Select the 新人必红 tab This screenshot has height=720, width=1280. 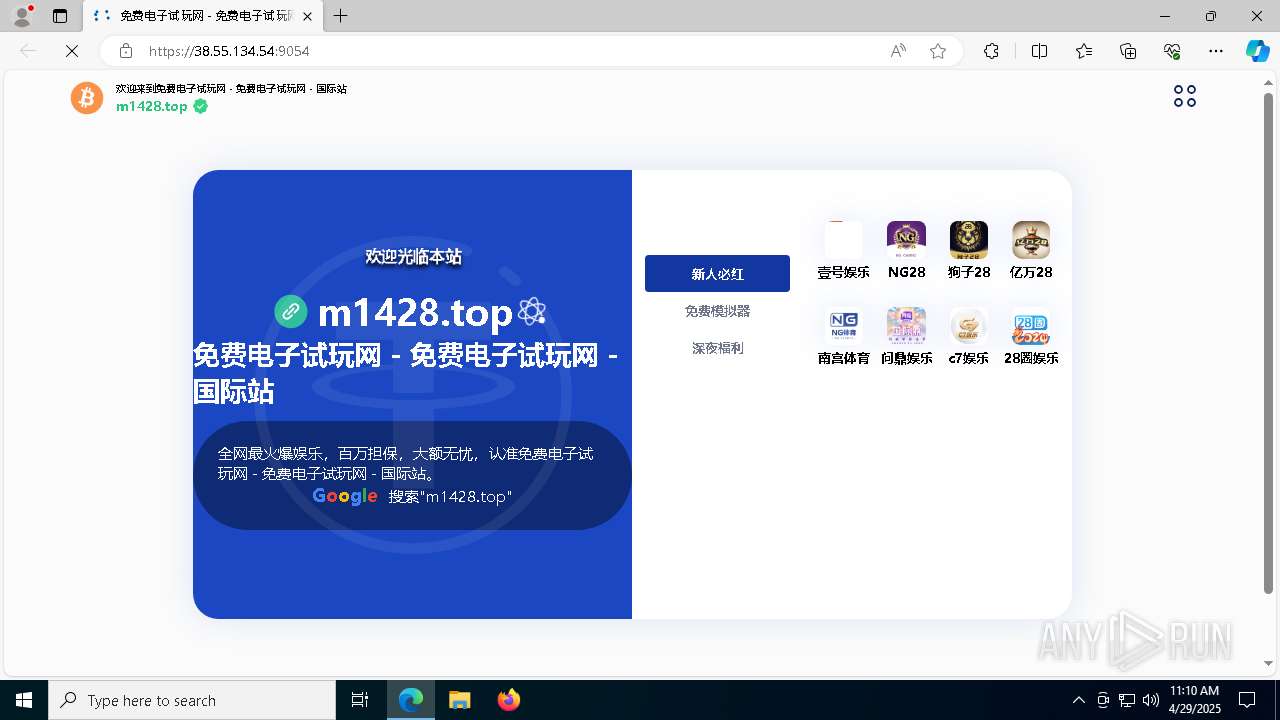717,274
